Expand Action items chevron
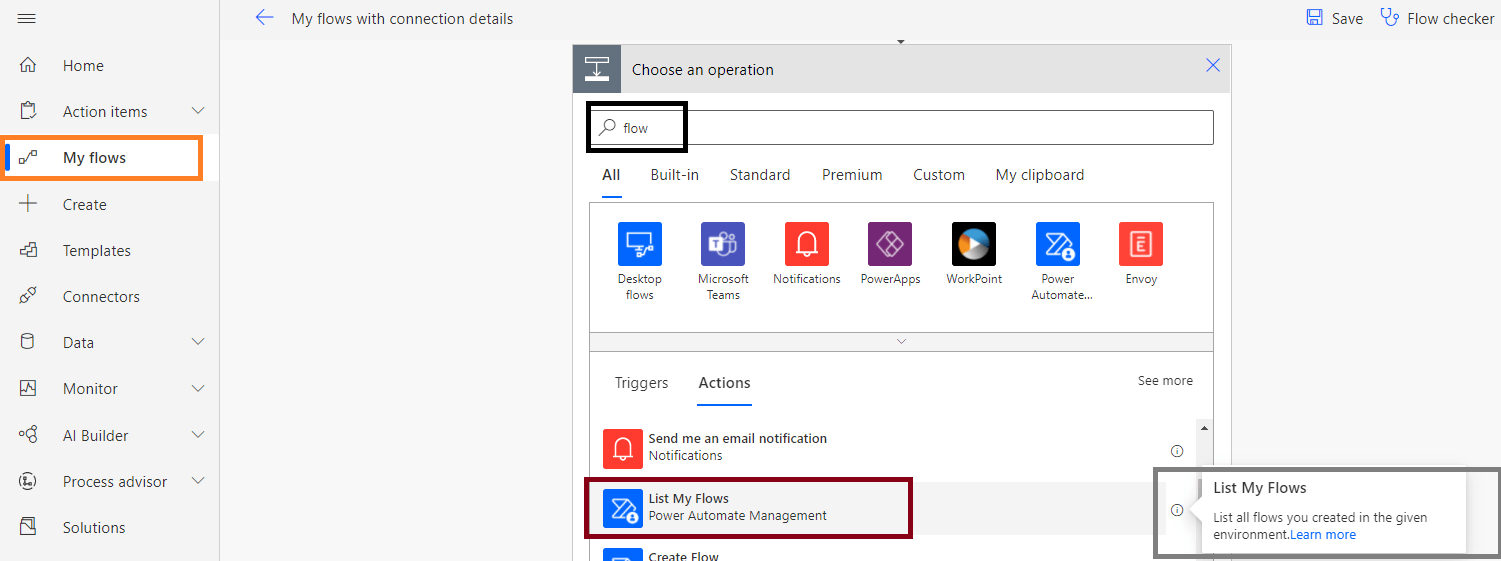 198,111
